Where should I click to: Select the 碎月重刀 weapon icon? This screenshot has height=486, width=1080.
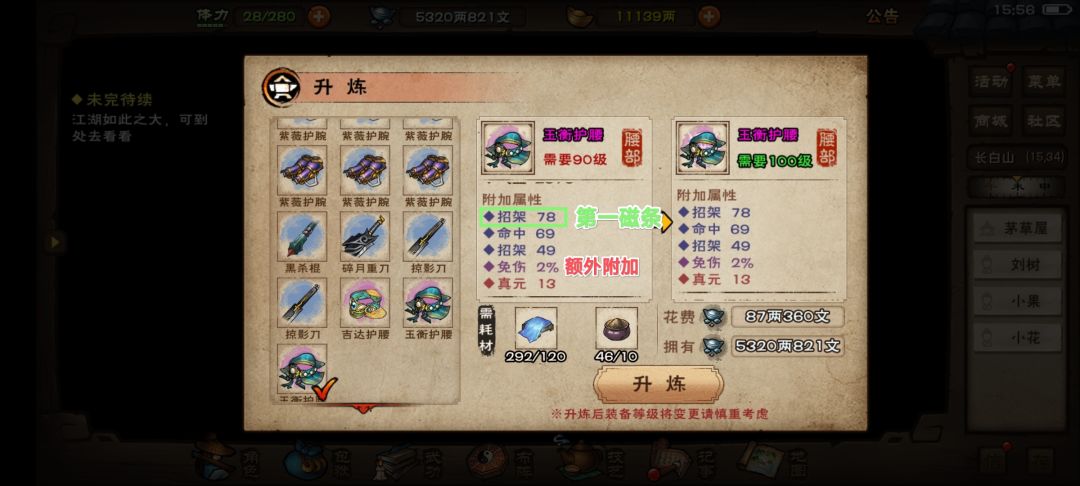click(365, 236)
